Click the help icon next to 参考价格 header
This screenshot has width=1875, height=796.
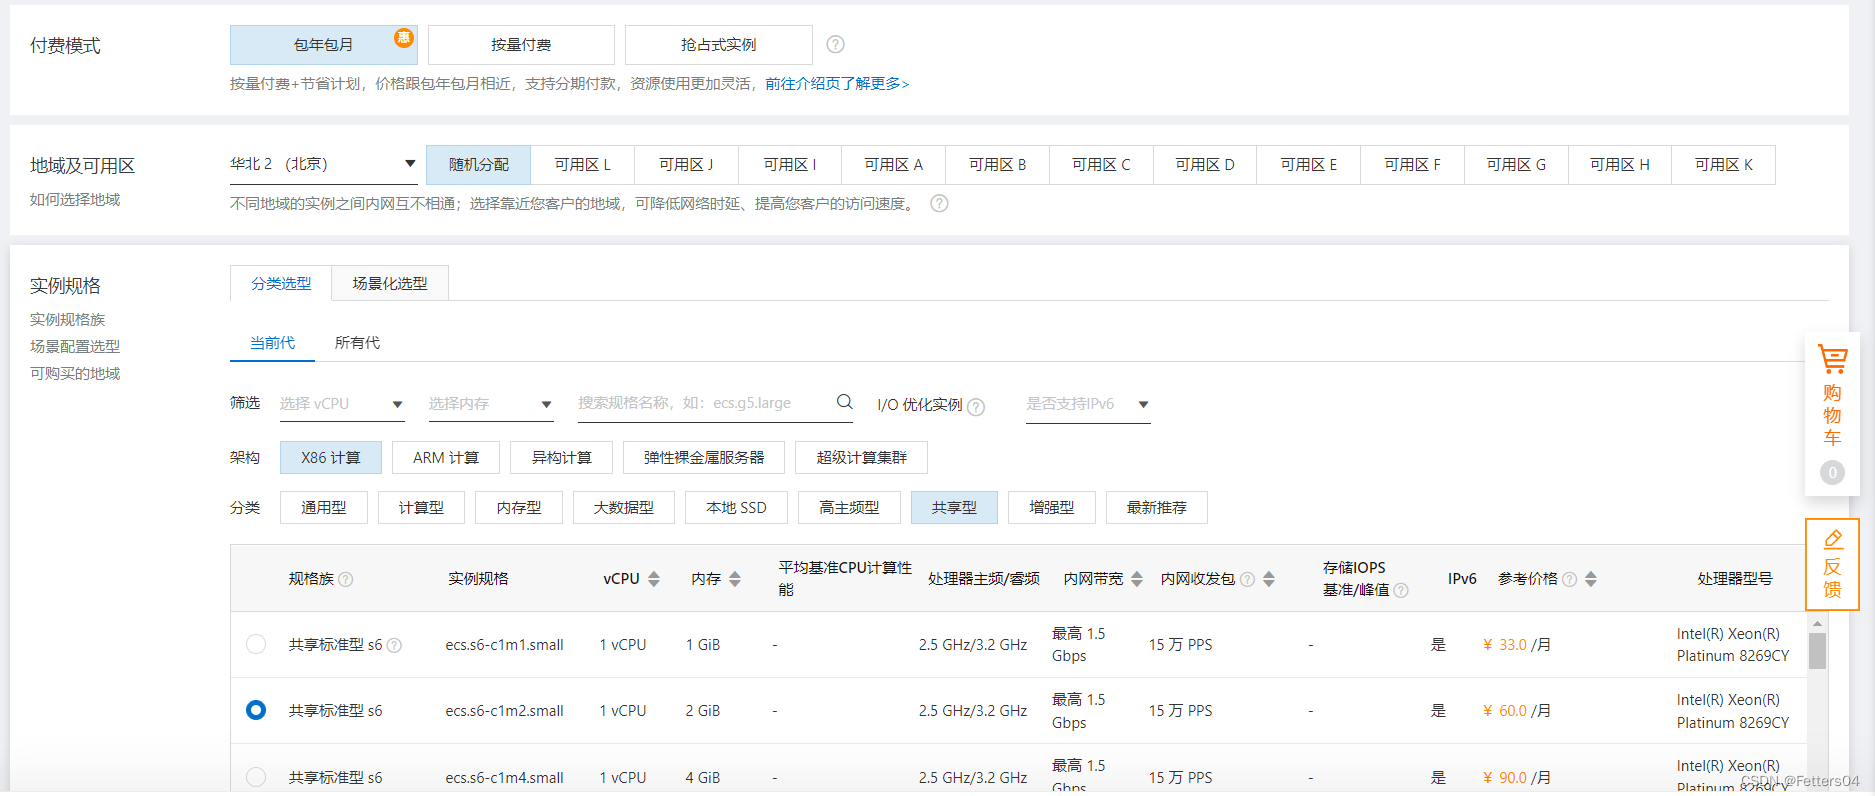coord(1569,579)
